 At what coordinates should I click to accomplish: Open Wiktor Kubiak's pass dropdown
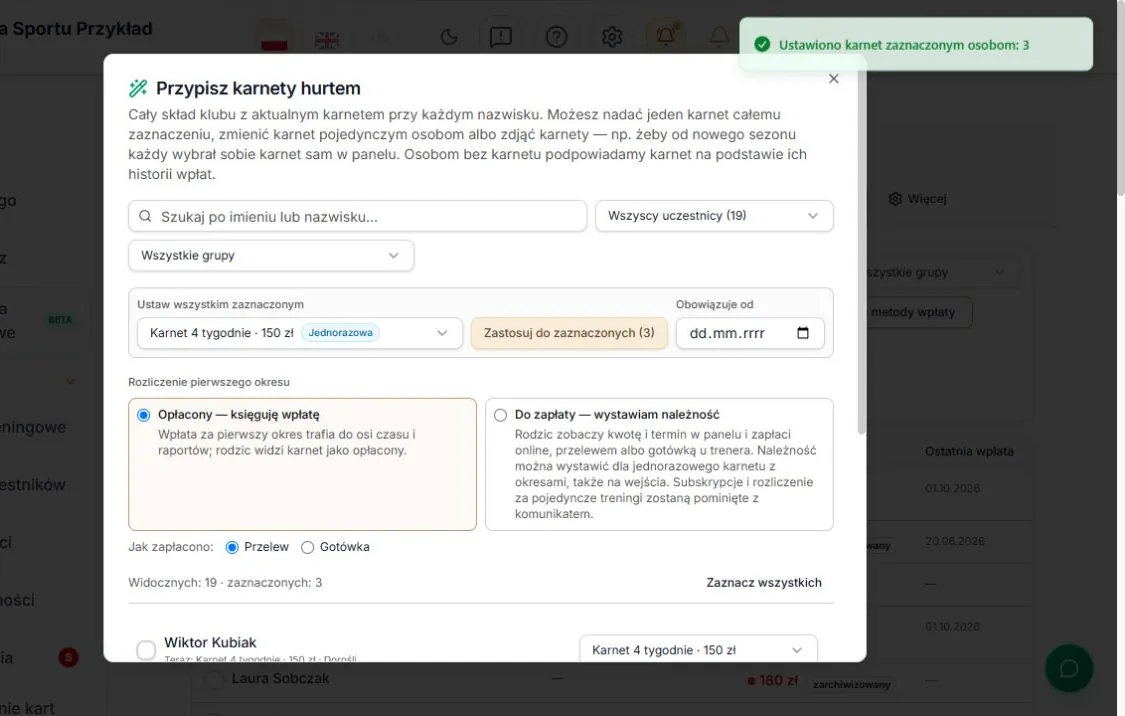coord(697,649)
